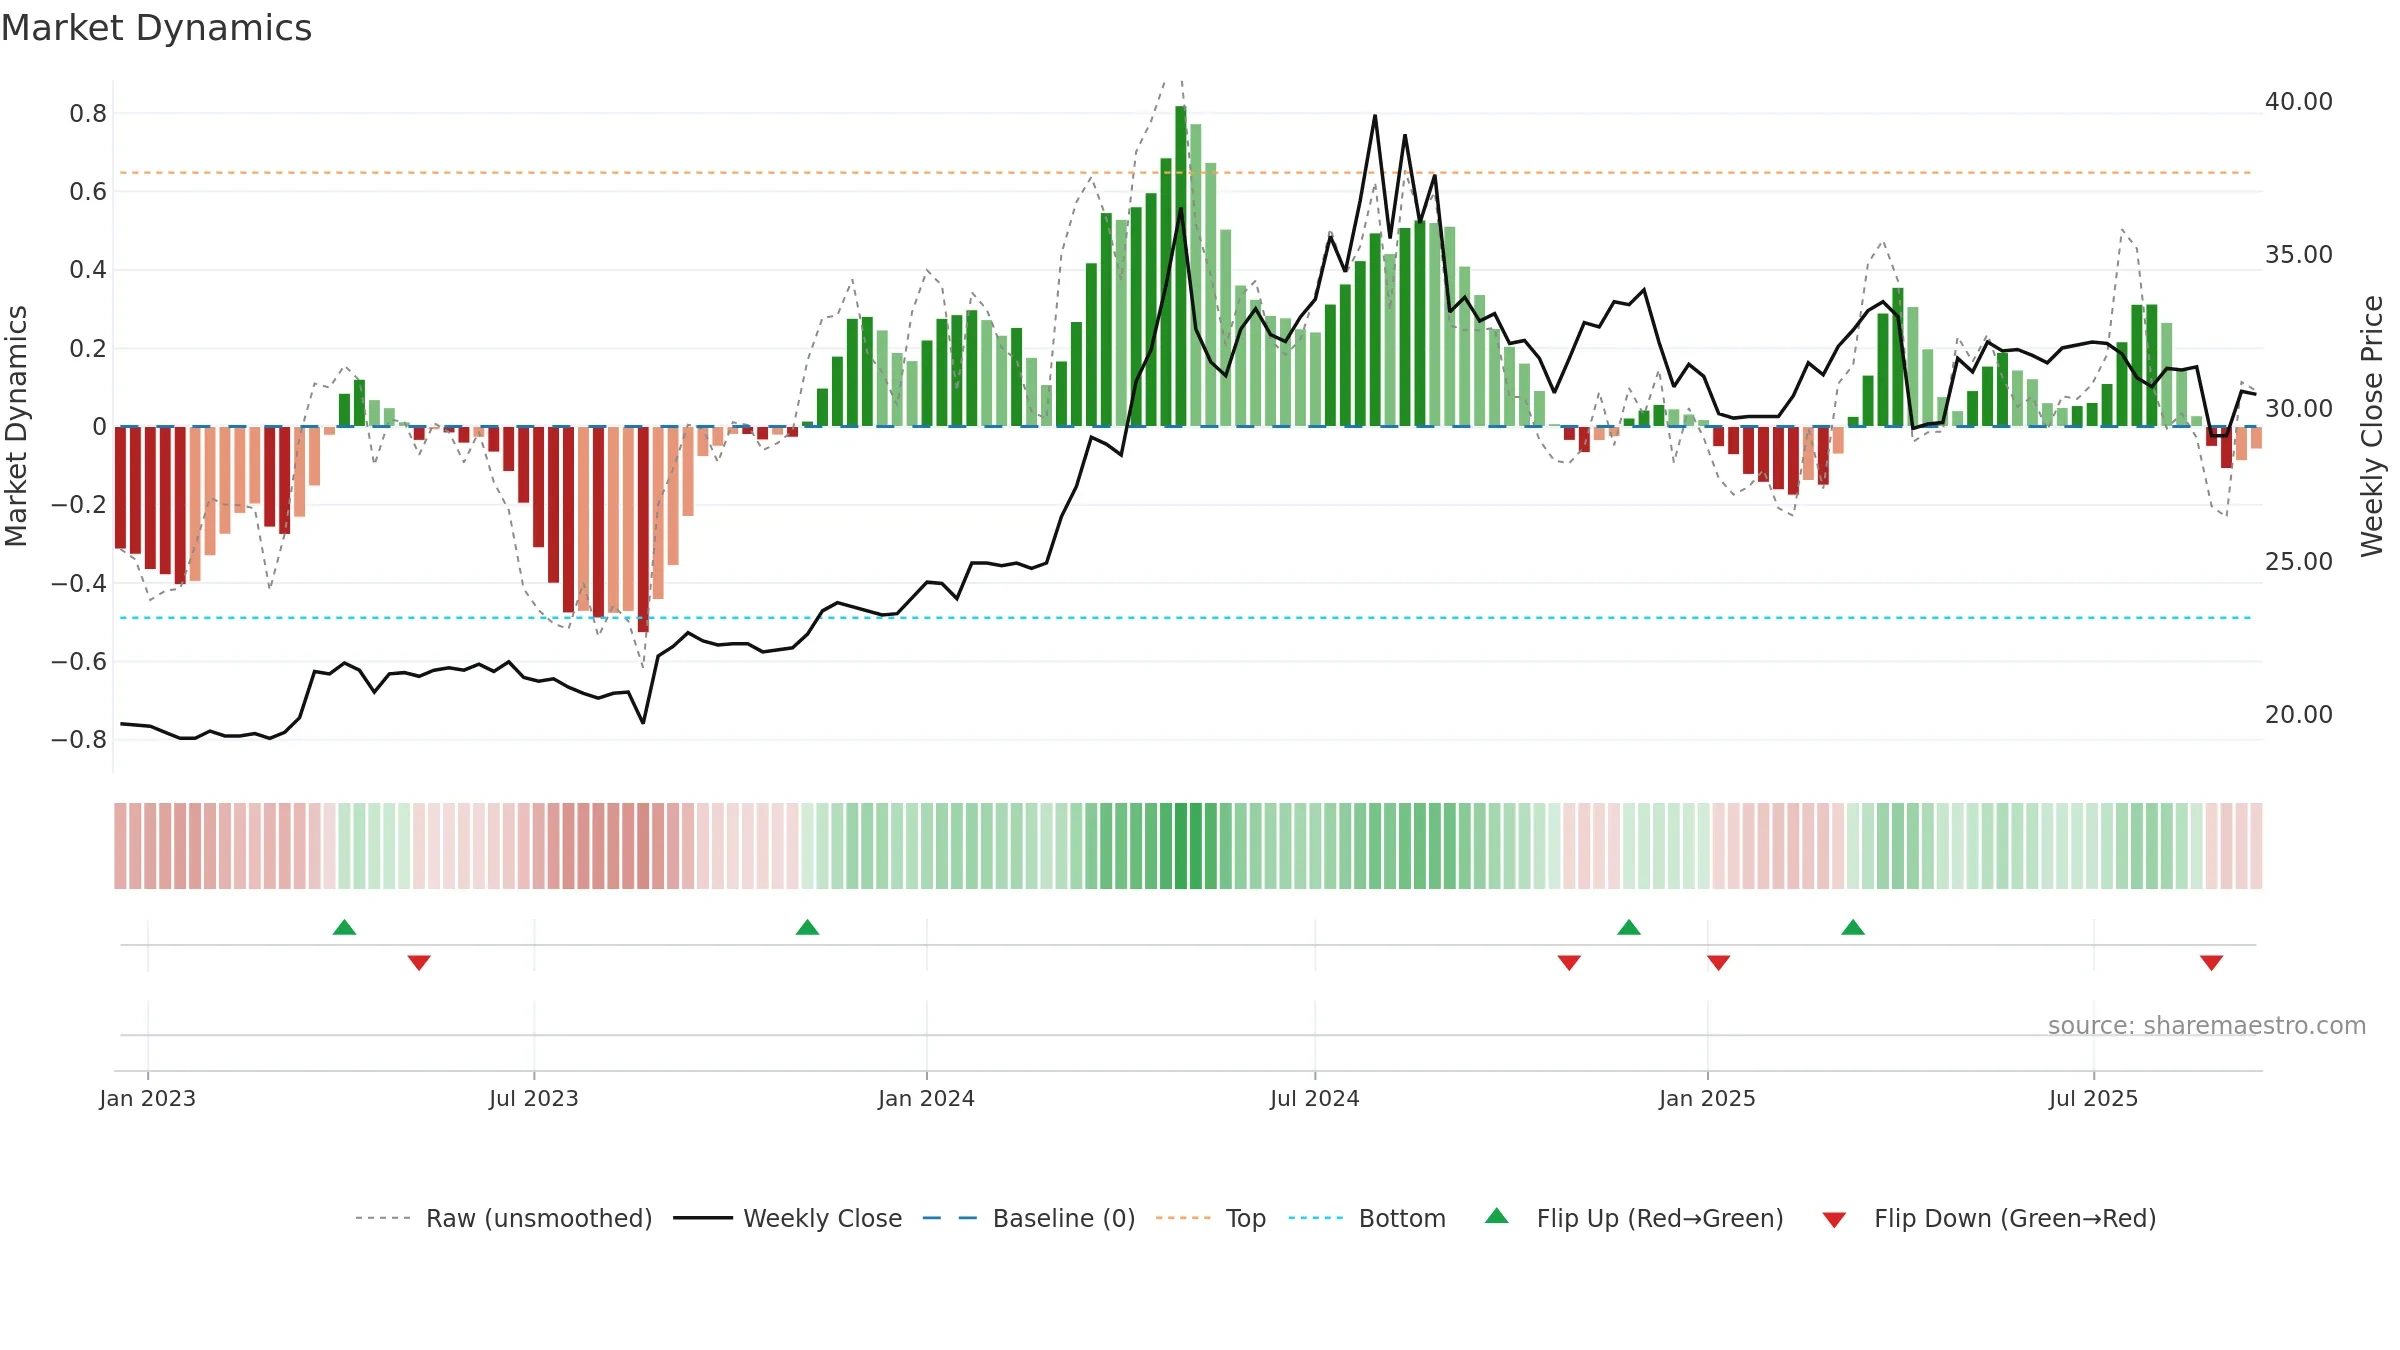The width and height of the screenshot is (2400, 1350).
Task: Select the first green flip-up marker in 2023
Action: [x=344, y=927]
